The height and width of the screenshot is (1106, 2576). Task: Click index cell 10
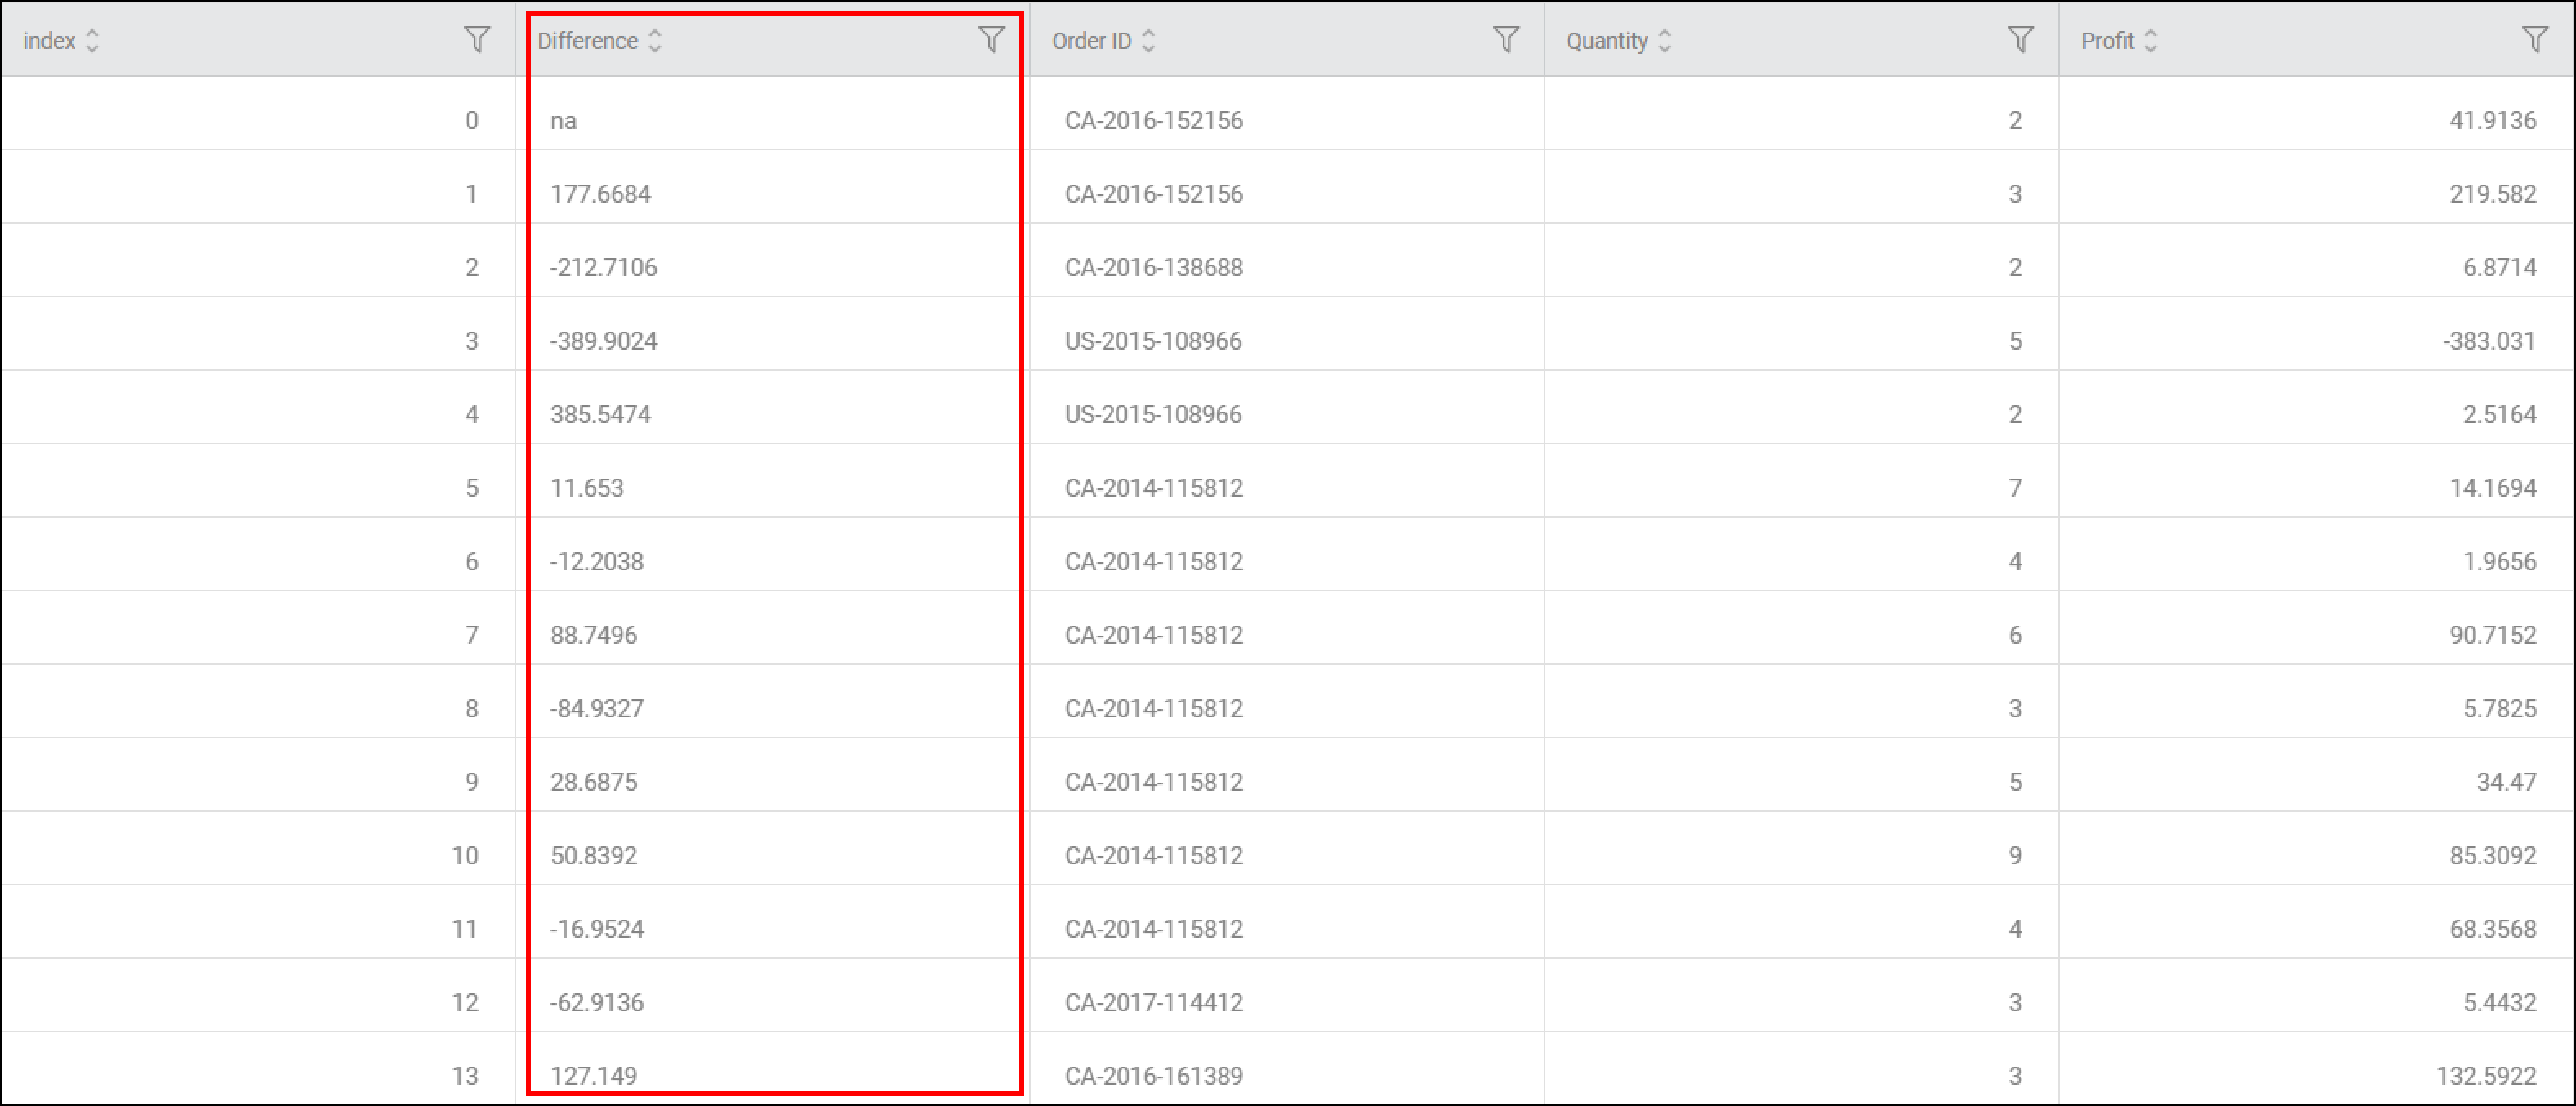click(465, 856)
